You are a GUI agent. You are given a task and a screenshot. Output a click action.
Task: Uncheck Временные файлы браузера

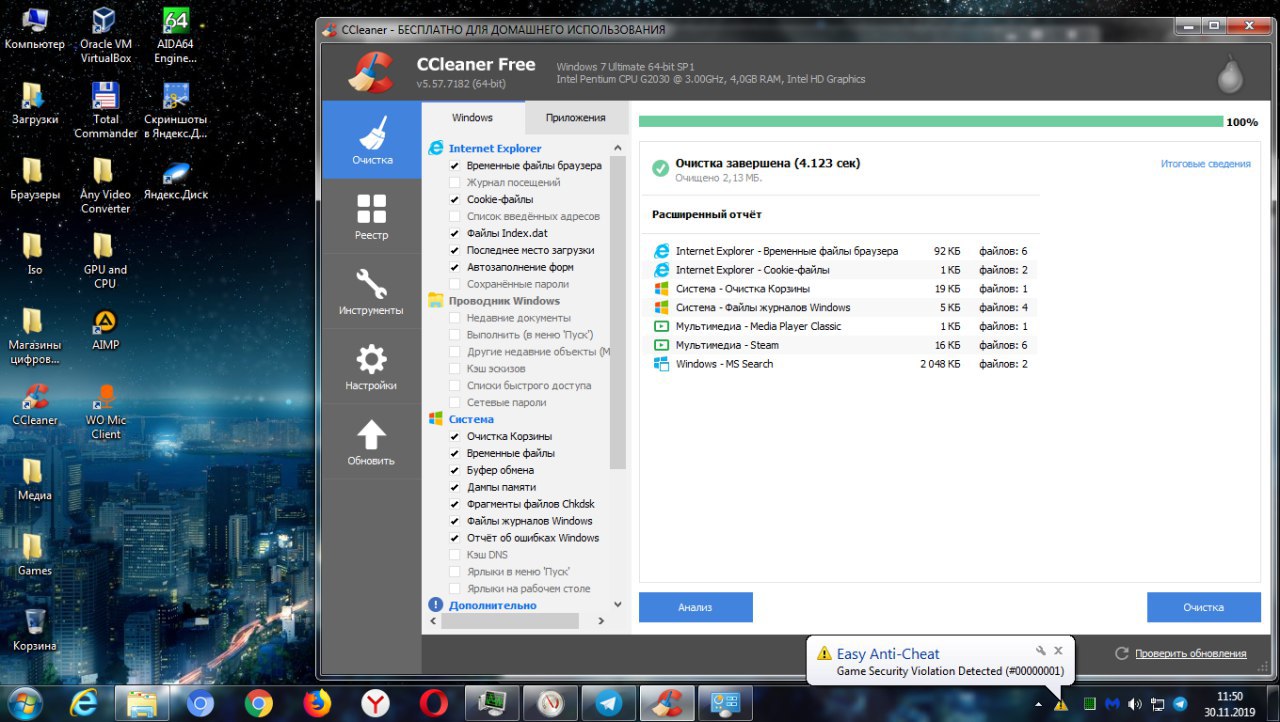455,166
